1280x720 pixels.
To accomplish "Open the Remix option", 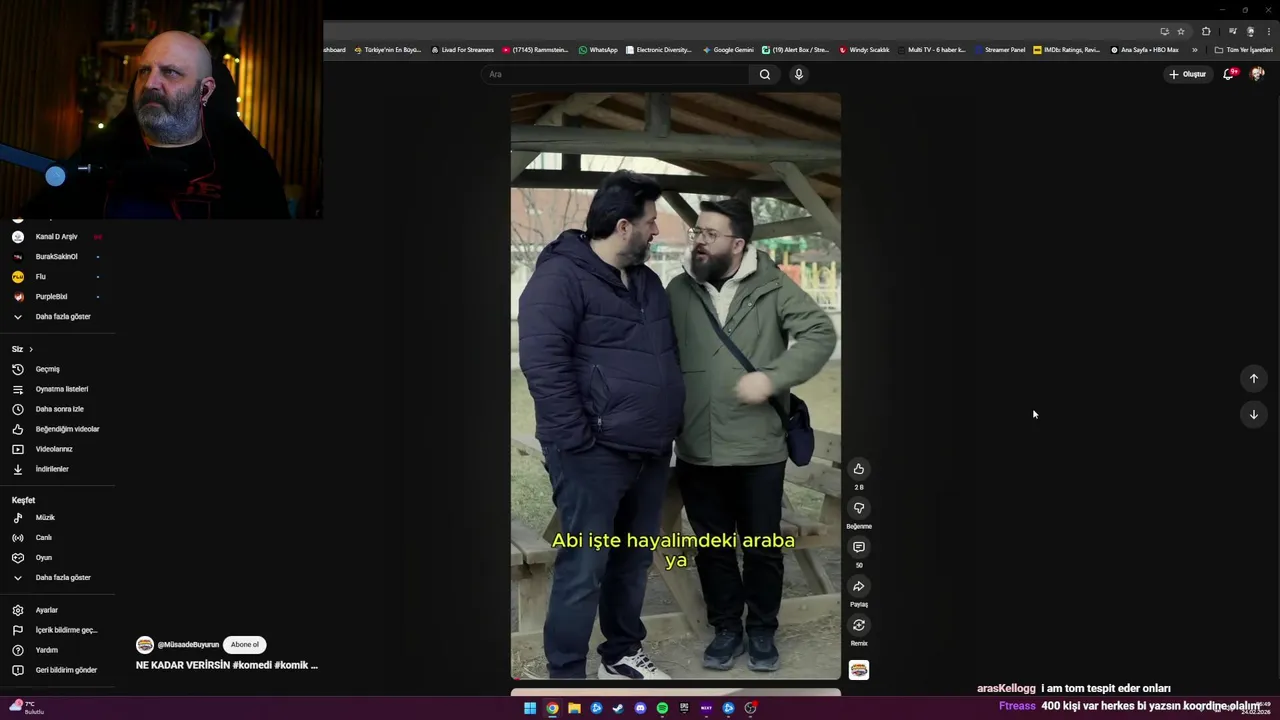I will 858,625.
